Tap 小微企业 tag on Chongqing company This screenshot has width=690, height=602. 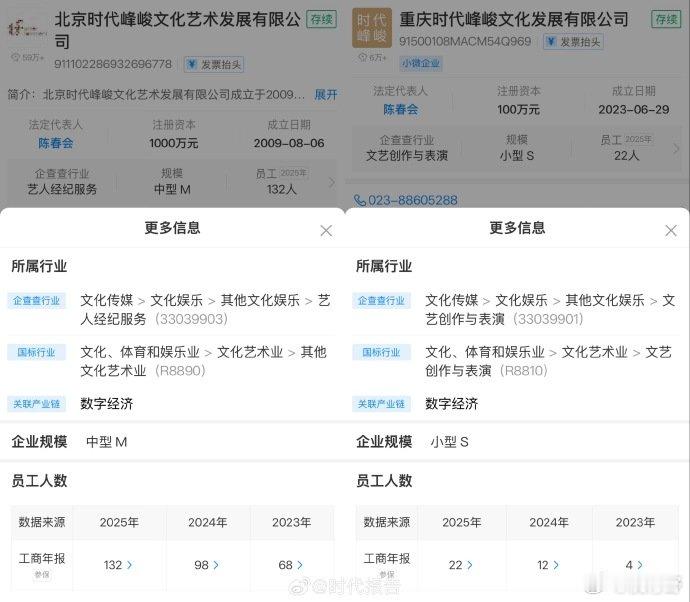421,63
